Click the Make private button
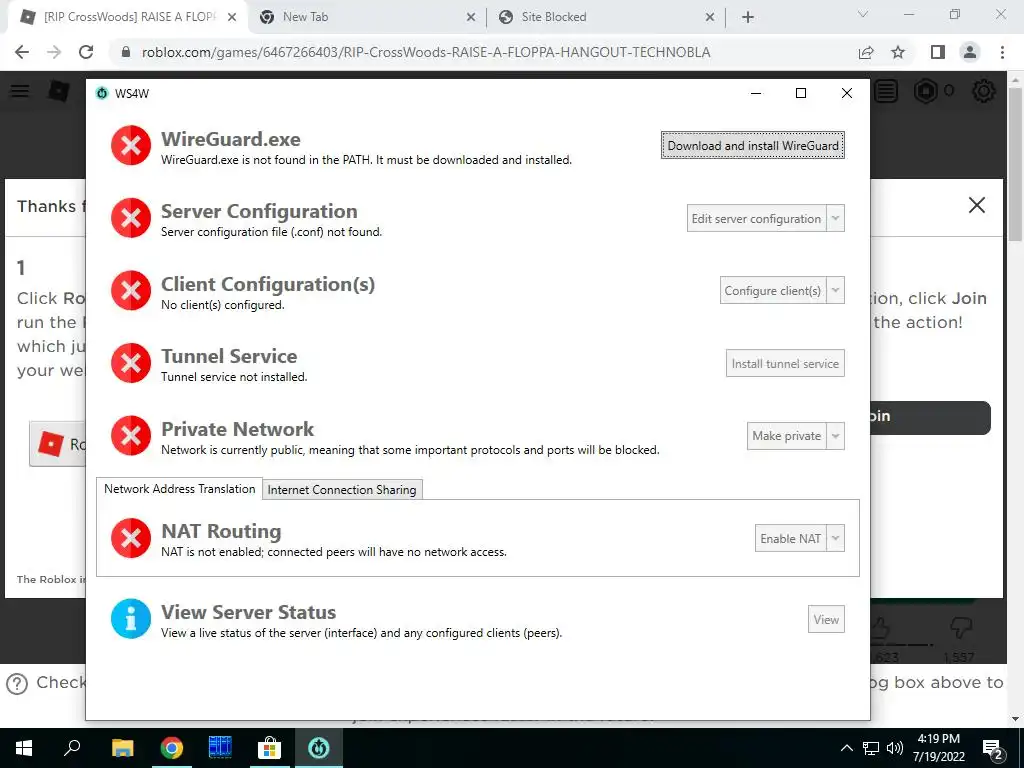The image size is (1024, 768). (x=786, y=436)
